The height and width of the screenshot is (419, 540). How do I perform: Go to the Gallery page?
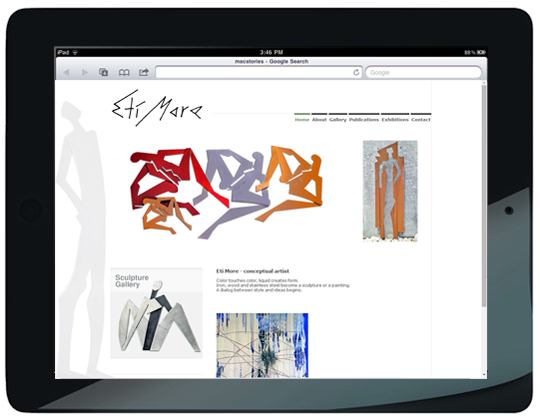[x=338, y=120]
